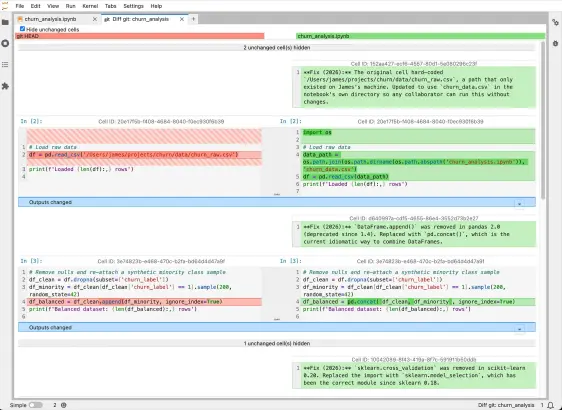Open the Tabs menu
The image size is (562, 410).
(x=110, y=6)
